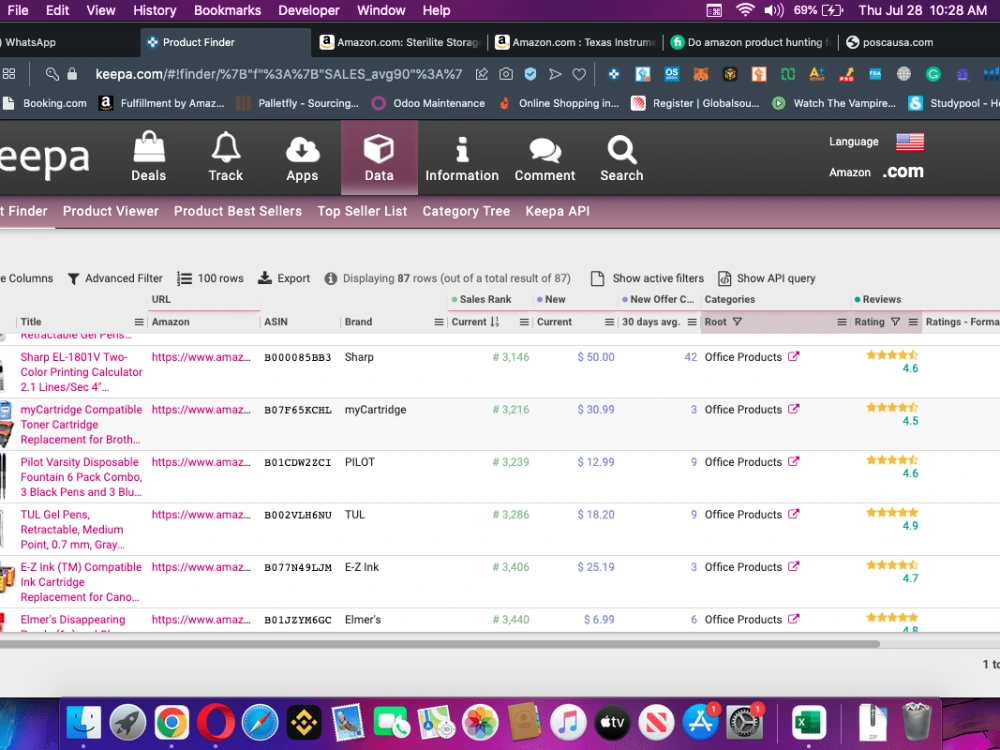Open Booking.com bookmark

[x=45, y=103]
